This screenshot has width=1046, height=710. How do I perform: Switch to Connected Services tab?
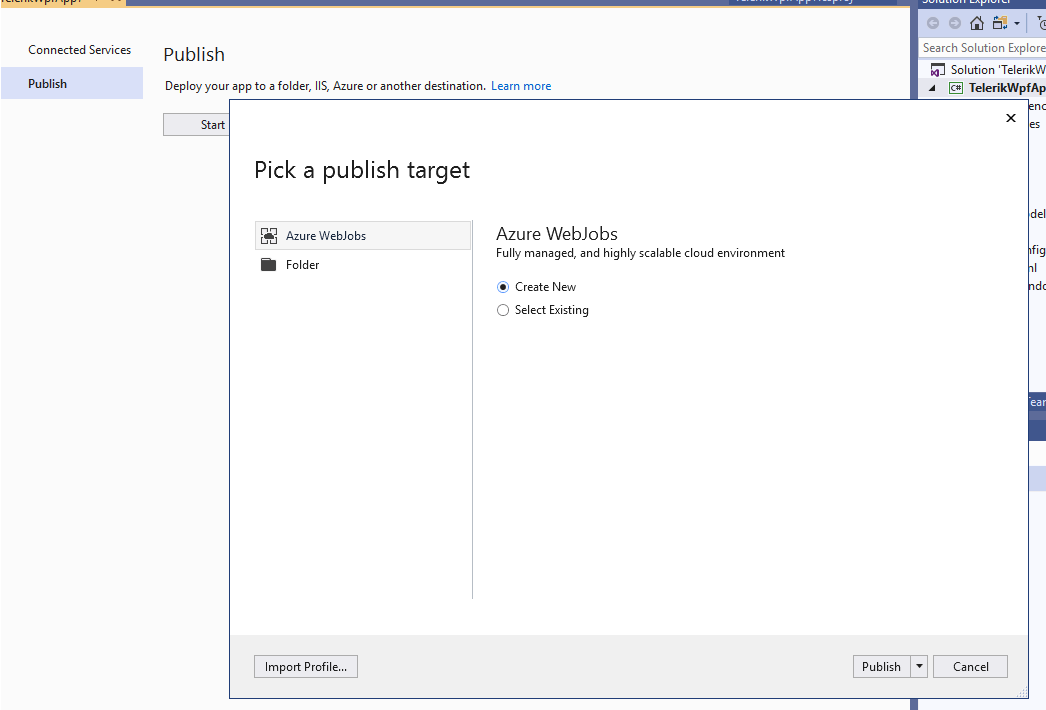[79, 50]
